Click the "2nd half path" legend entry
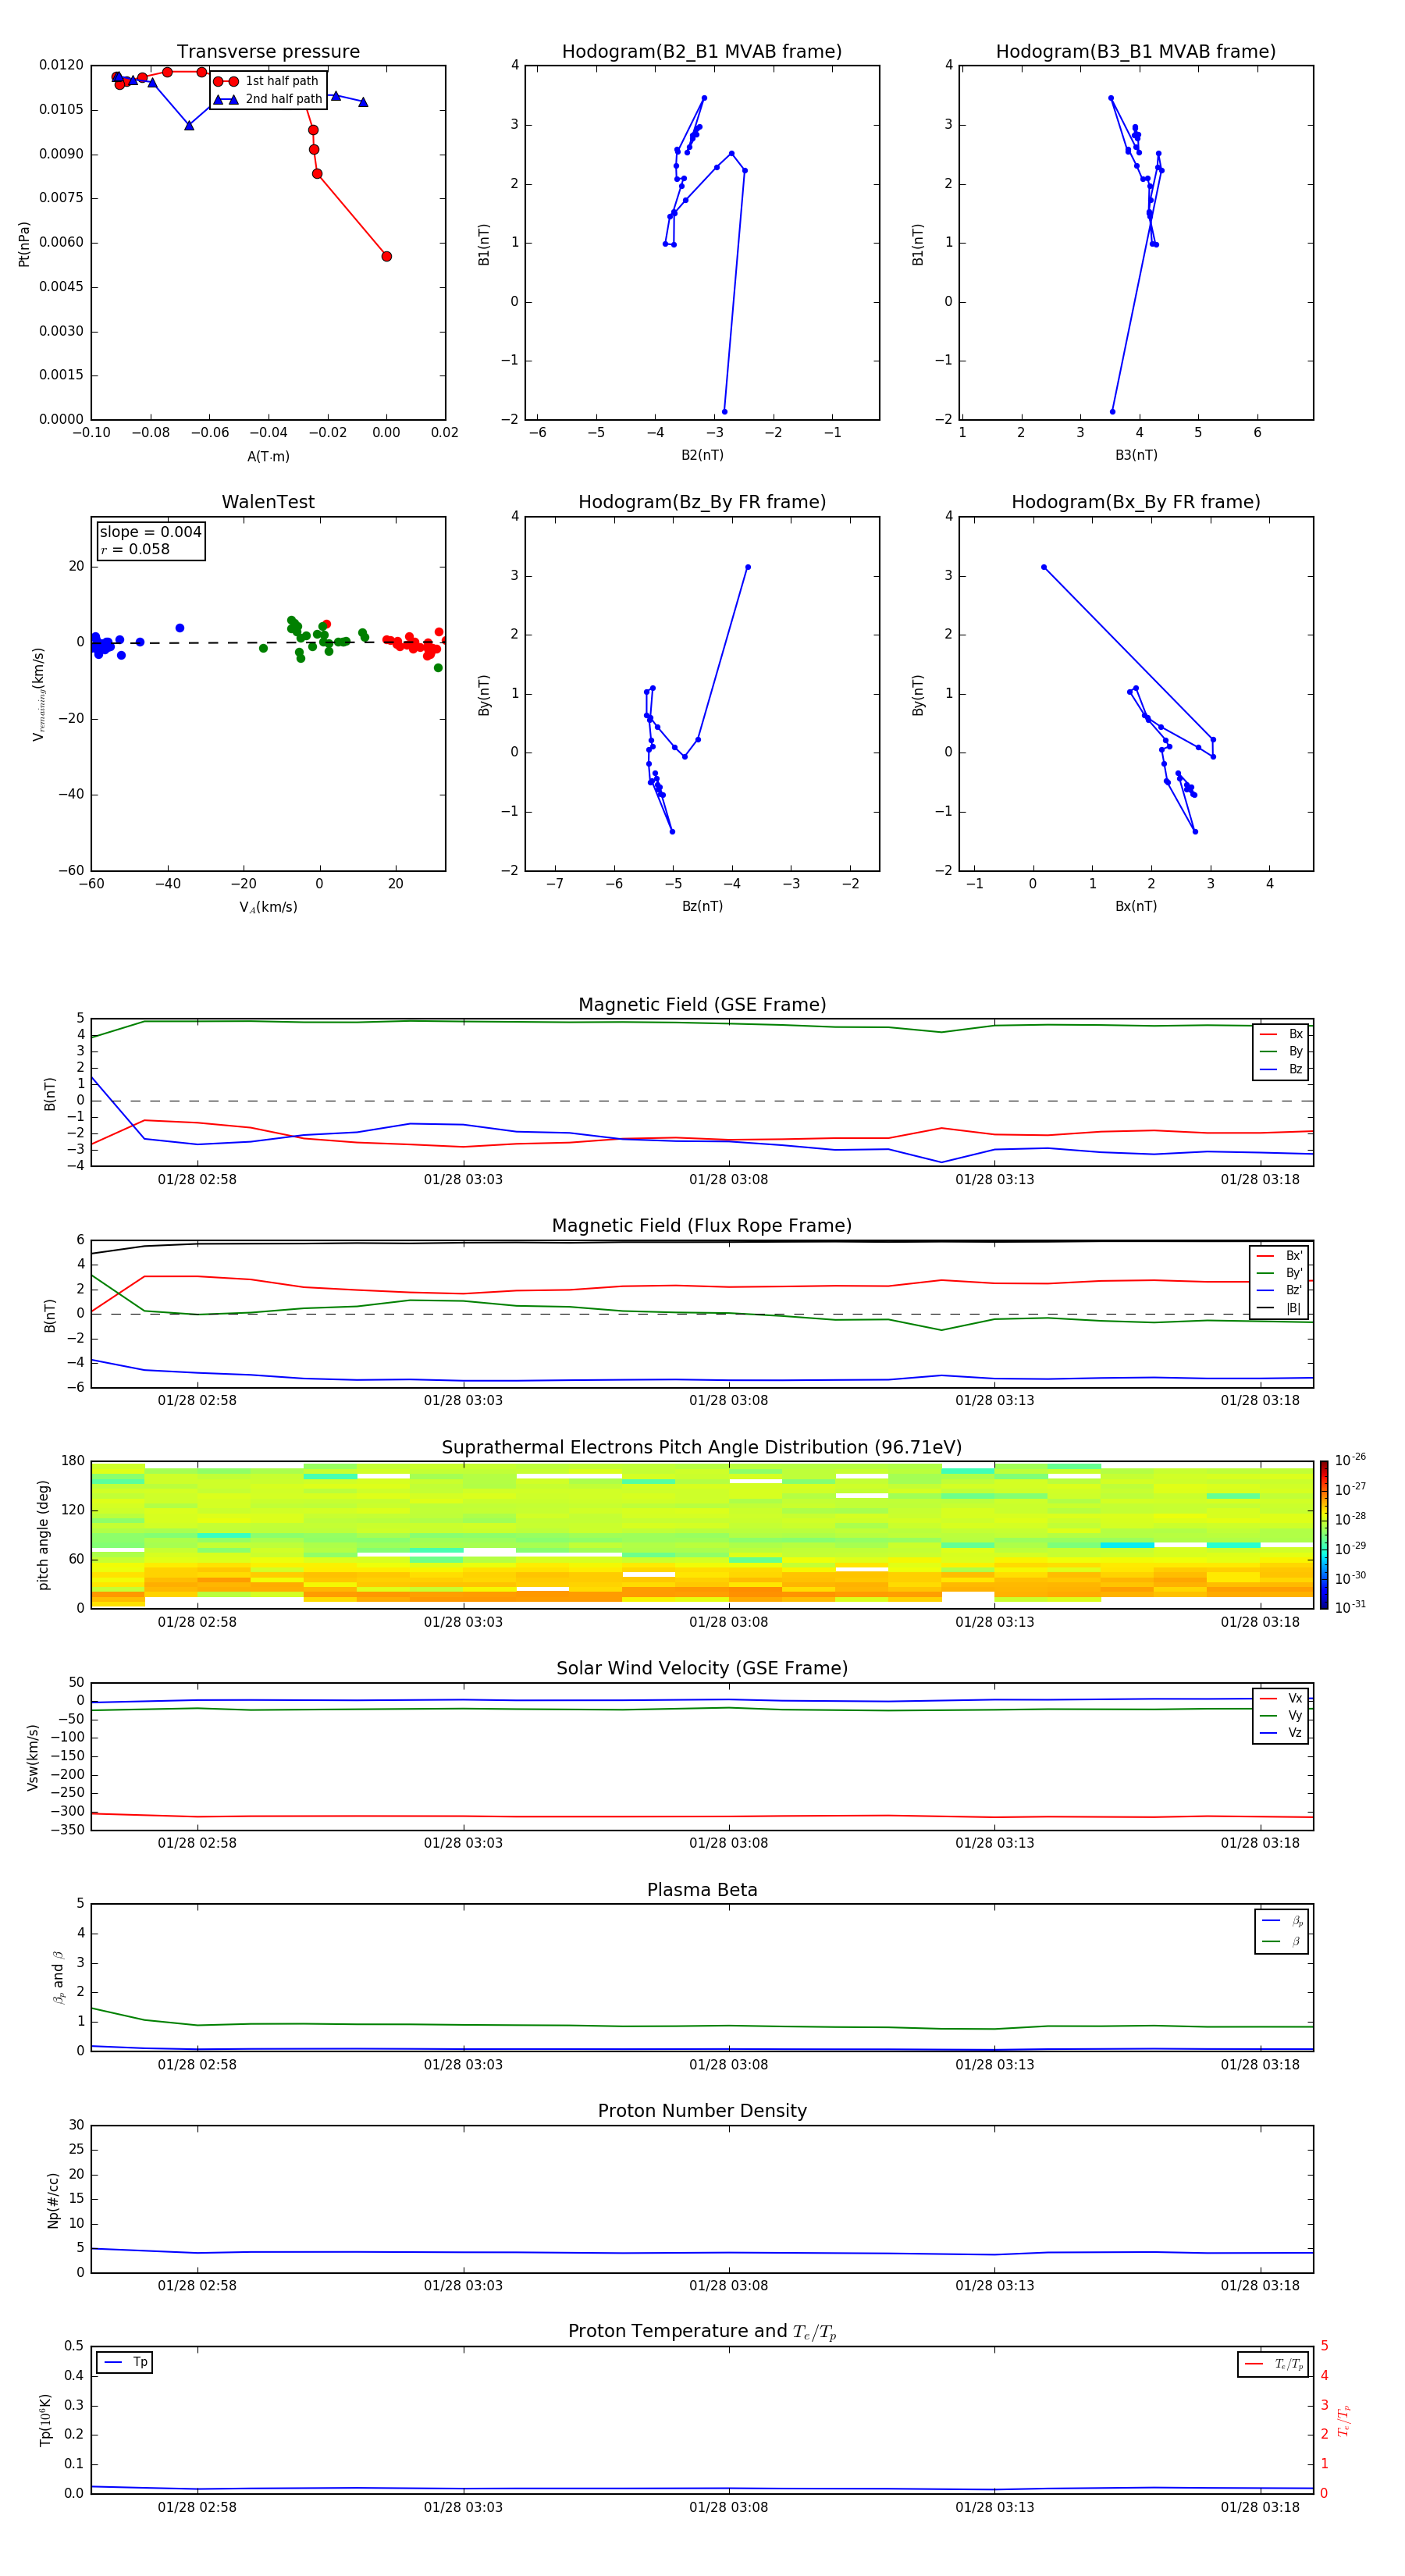This screenshot has width=1405, height=2576. pos(268,99)
